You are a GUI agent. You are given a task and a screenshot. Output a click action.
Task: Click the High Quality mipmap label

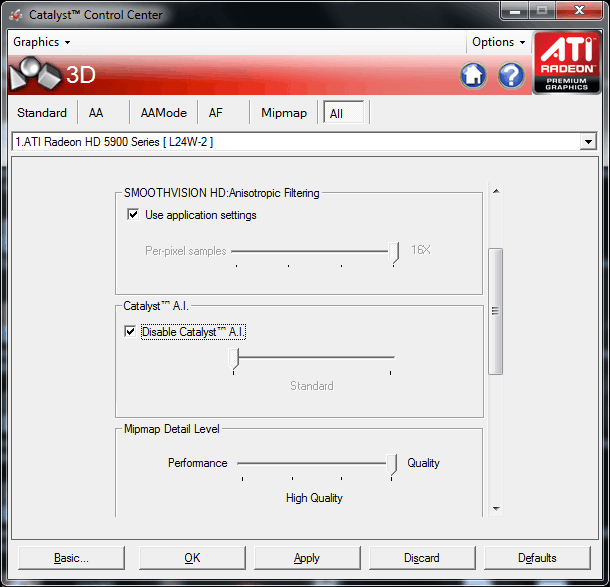[314, 498]
